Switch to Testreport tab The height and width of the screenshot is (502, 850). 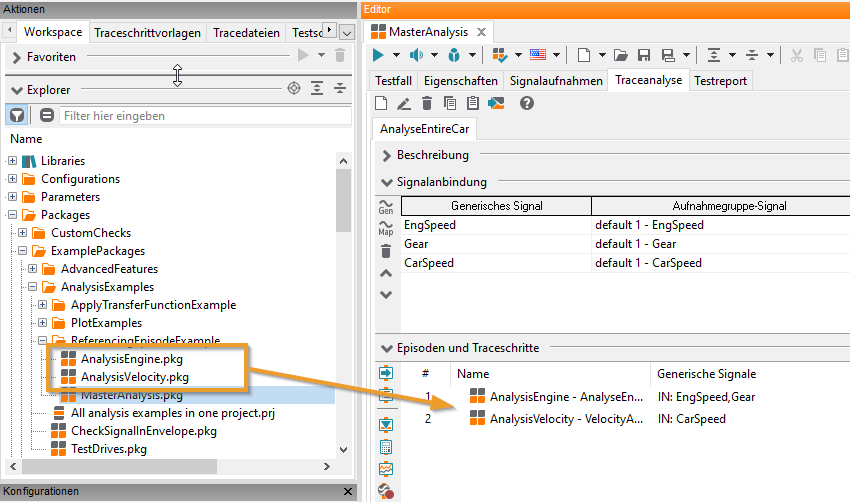(720, 81)
